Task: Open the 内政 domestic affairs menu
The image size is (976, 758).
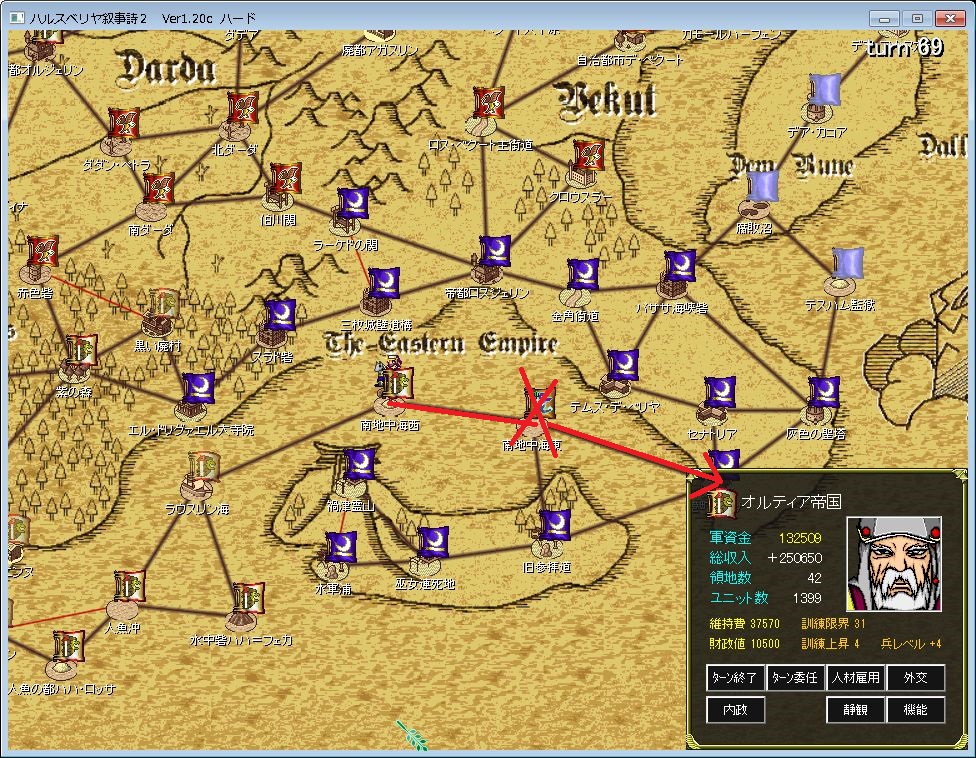Action: [x=735, y=709]
